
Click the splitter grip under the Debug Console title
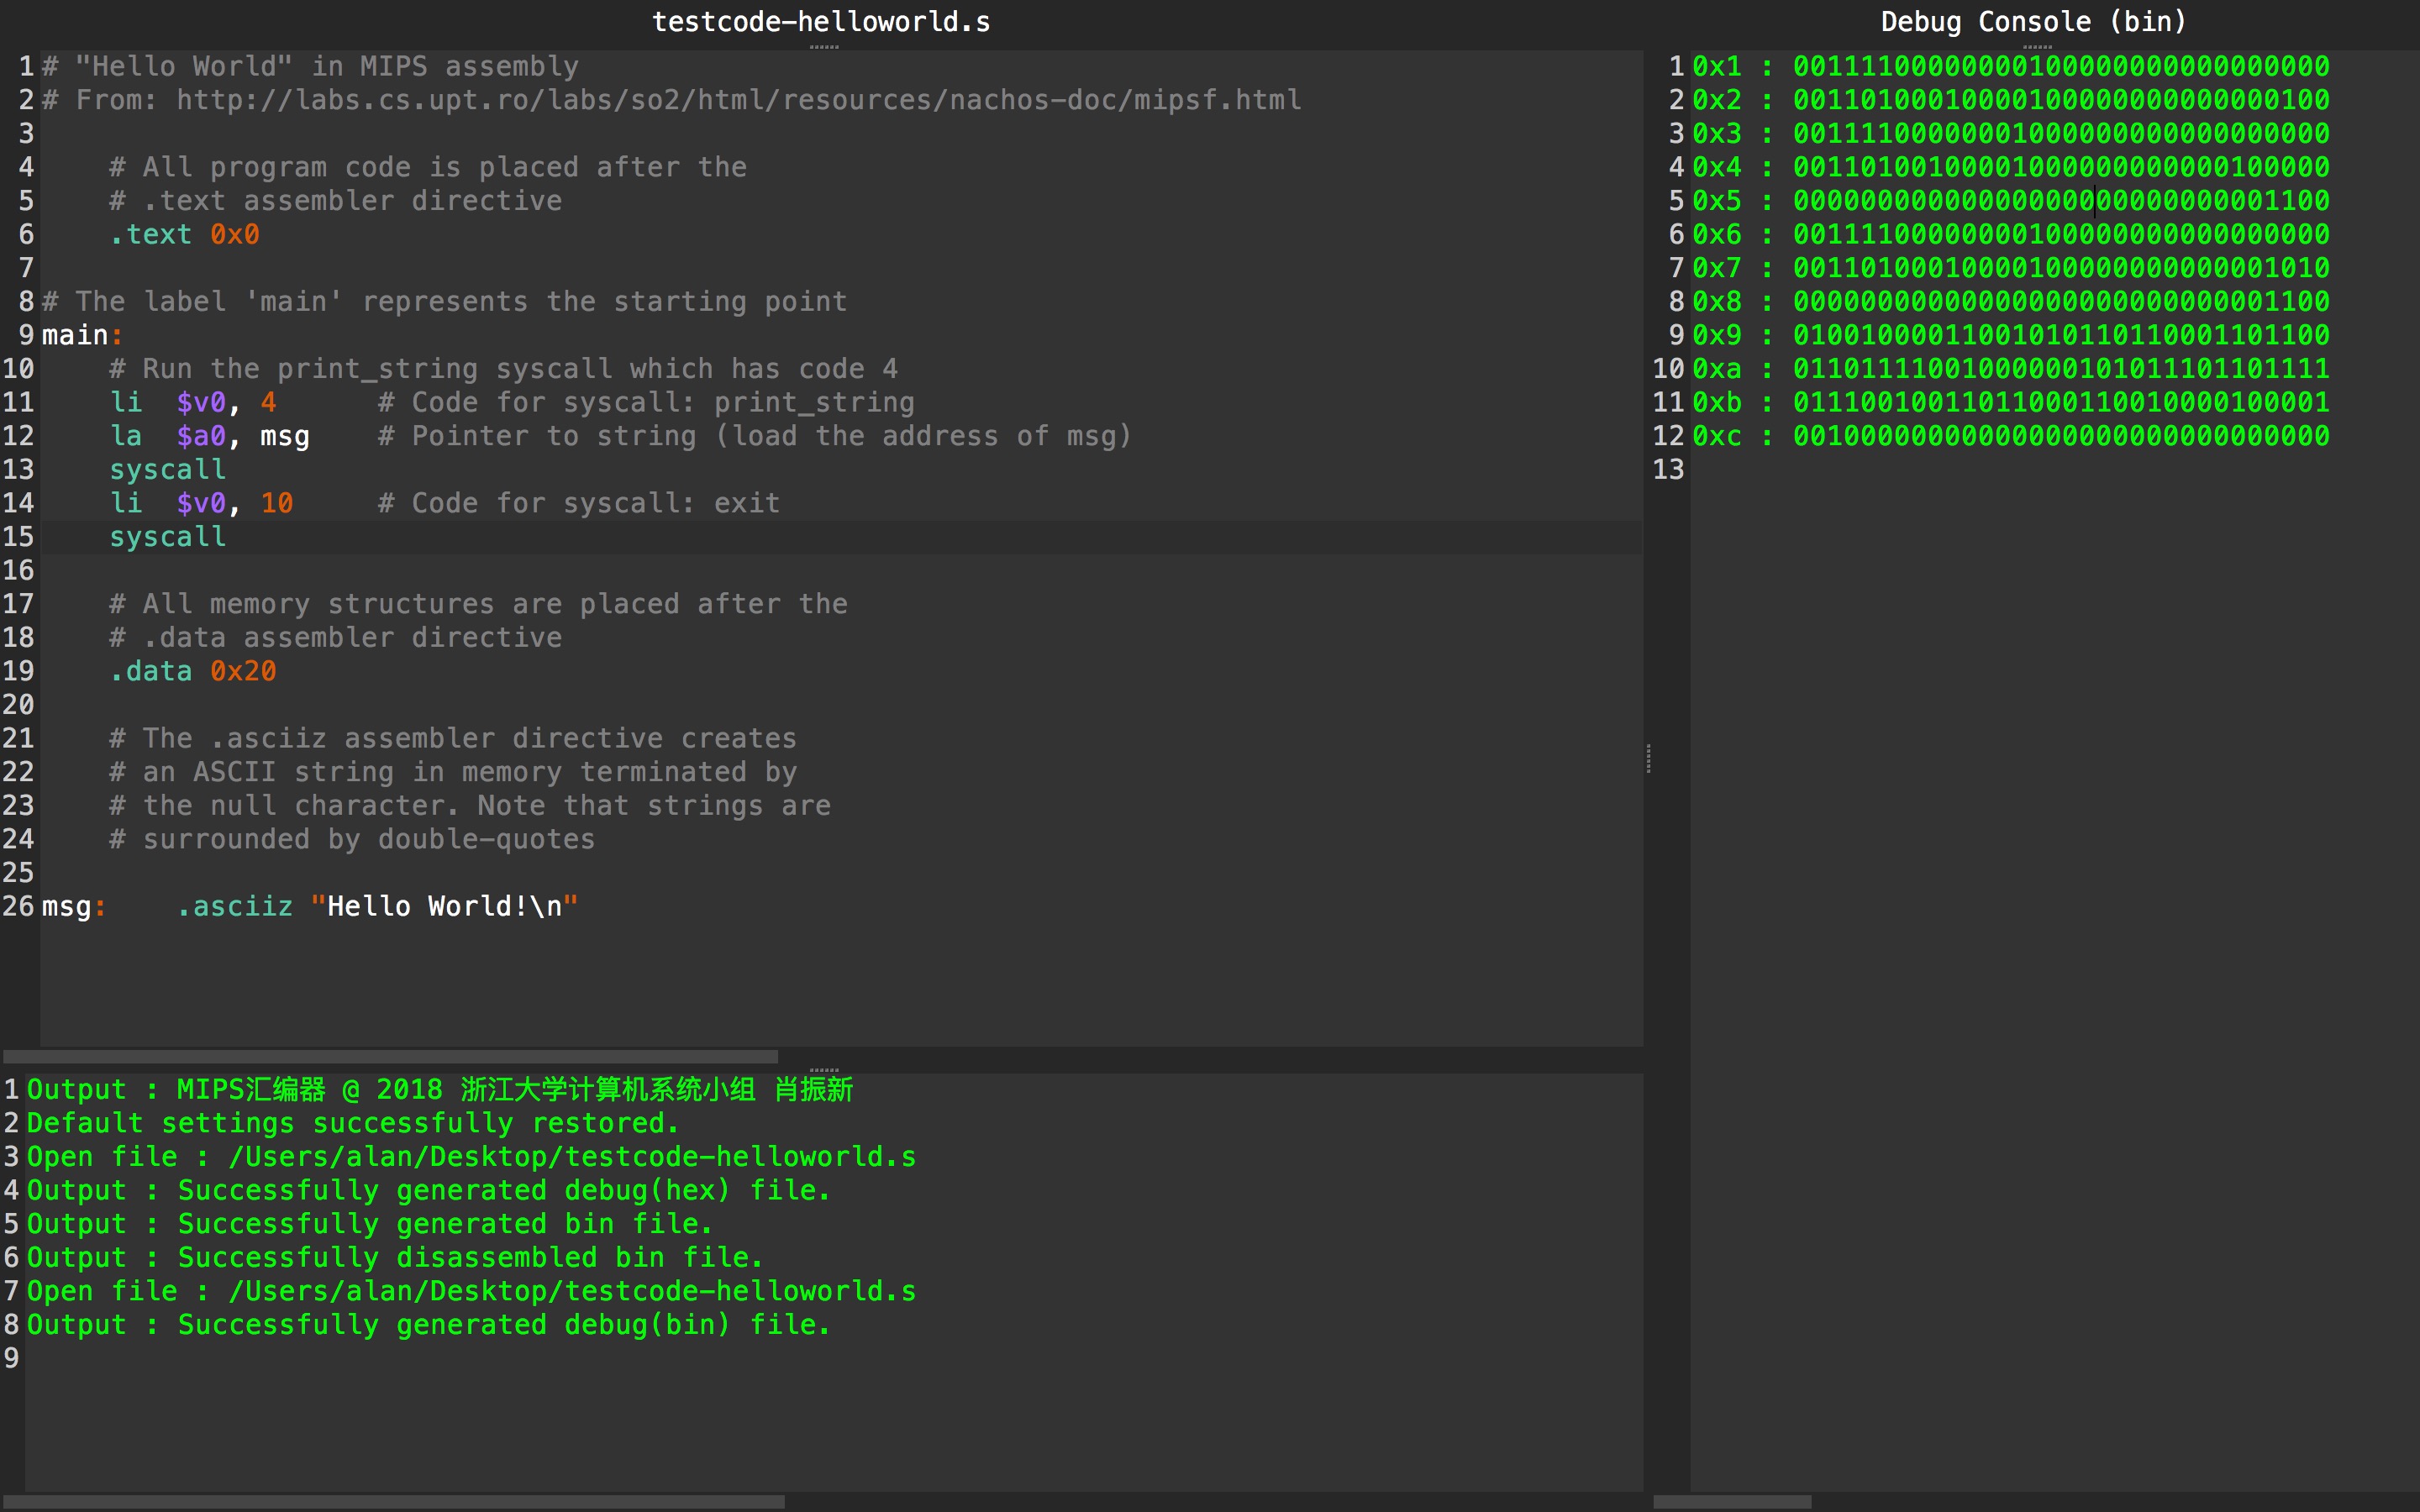[2036, 46]
